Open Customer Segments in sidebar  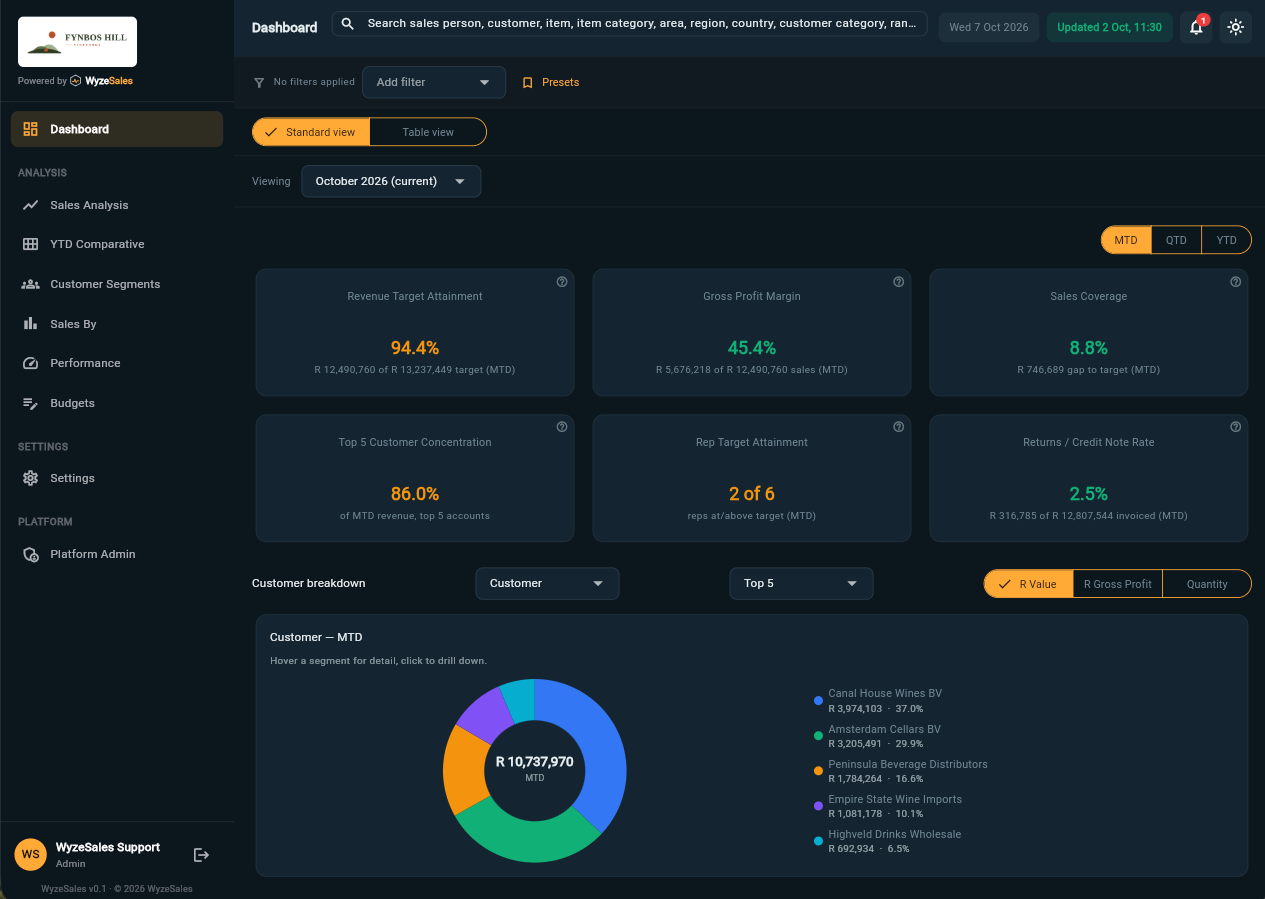117,284
